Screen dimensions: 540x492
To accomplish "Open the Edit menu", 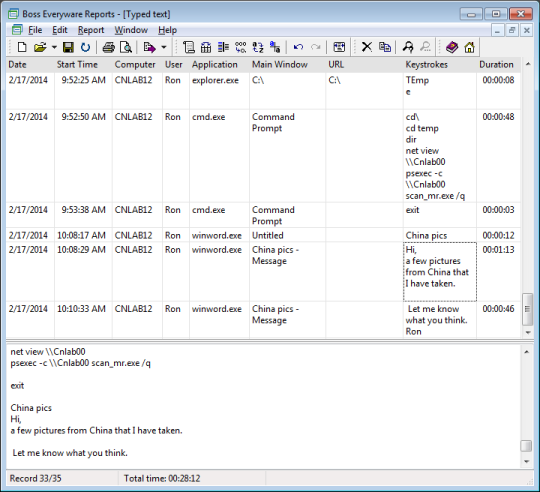I will click(x=60, y=30).
